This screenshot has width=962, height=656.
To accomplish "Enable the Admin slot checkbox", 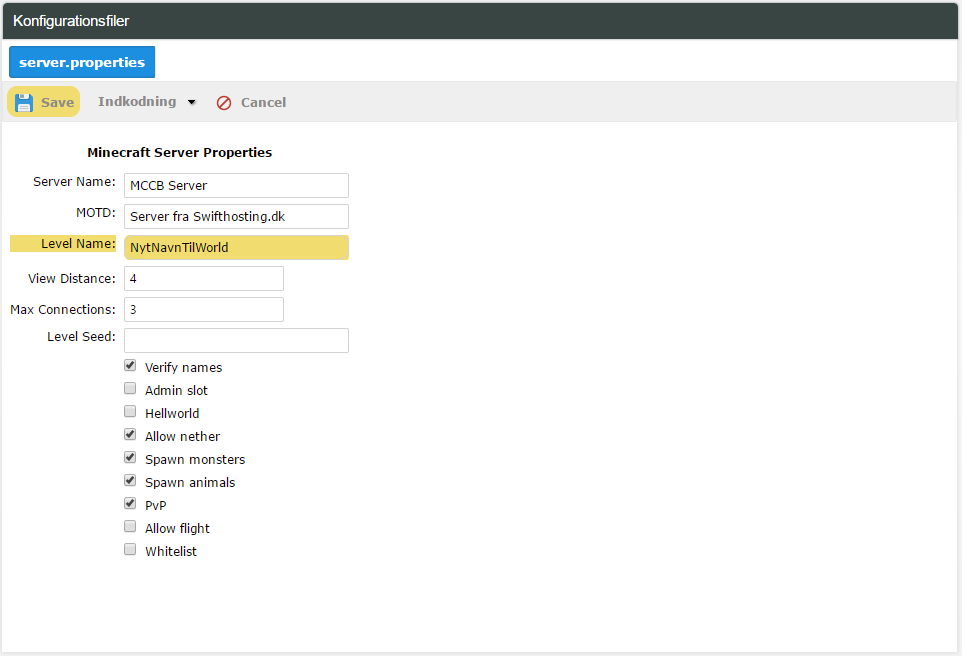I will click(130, 388).
